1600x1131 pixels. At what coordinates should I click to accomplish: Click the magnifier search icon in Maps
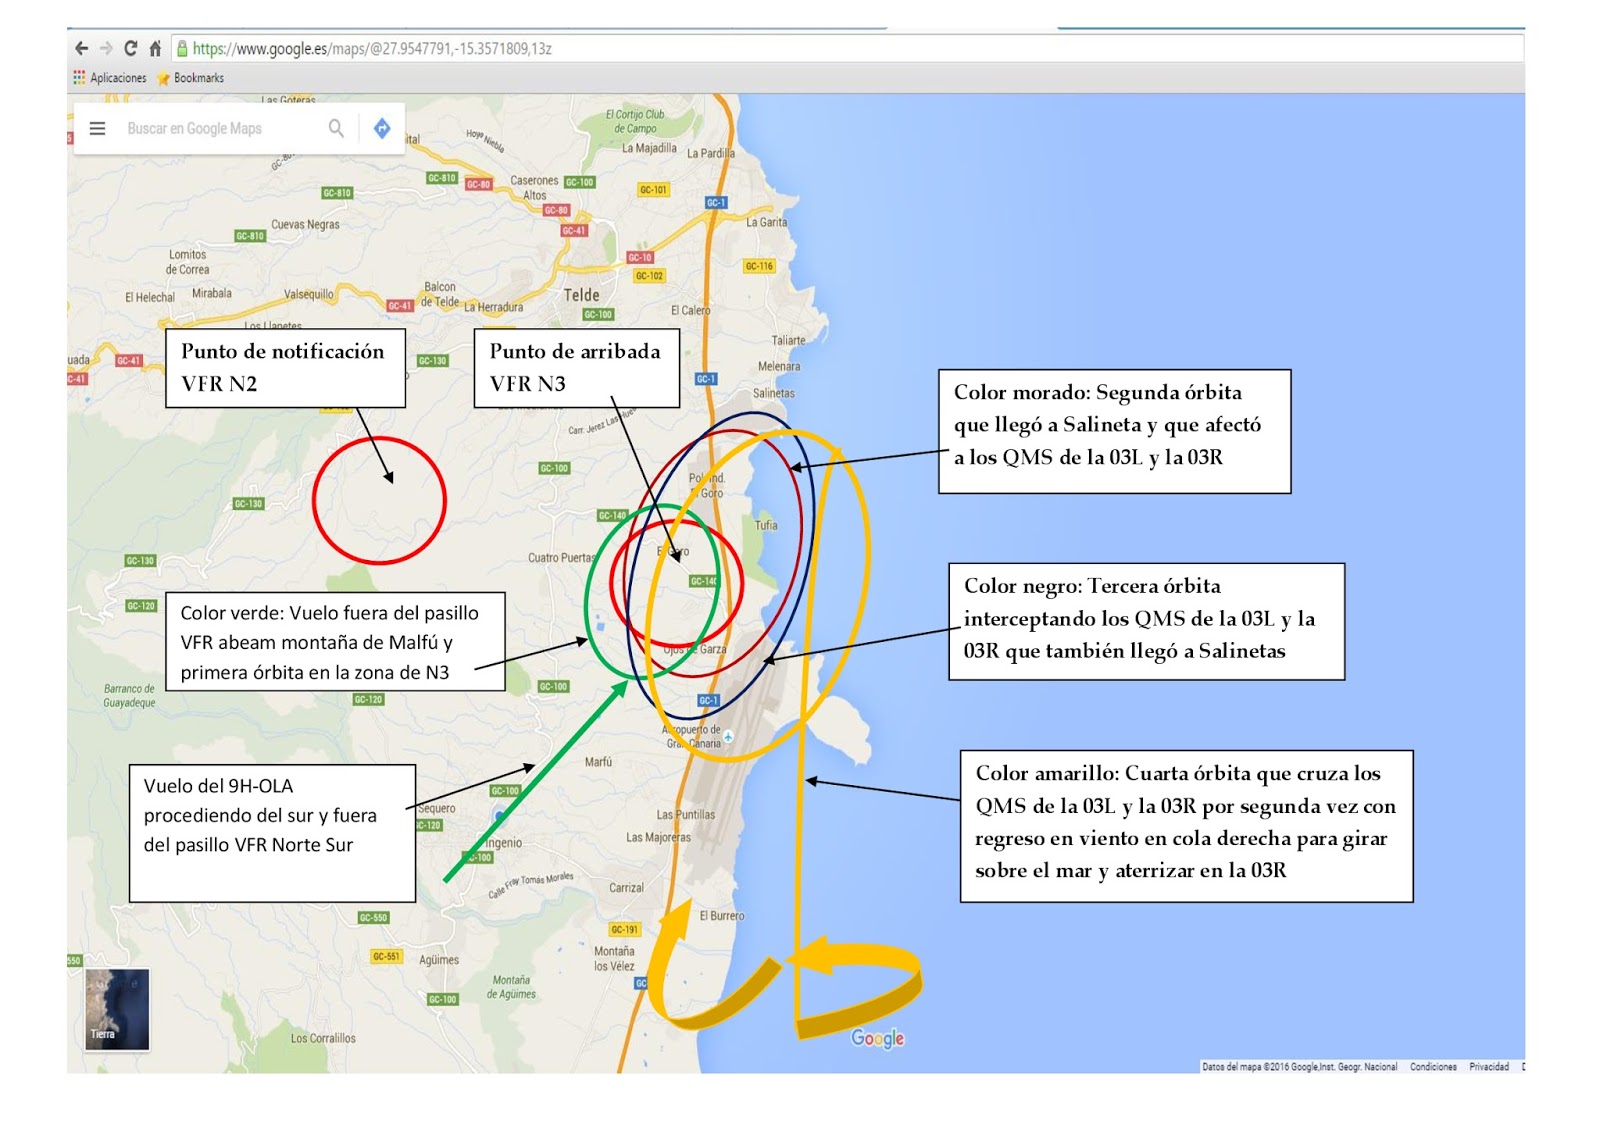pyautogui.click(x=336, y=128)
